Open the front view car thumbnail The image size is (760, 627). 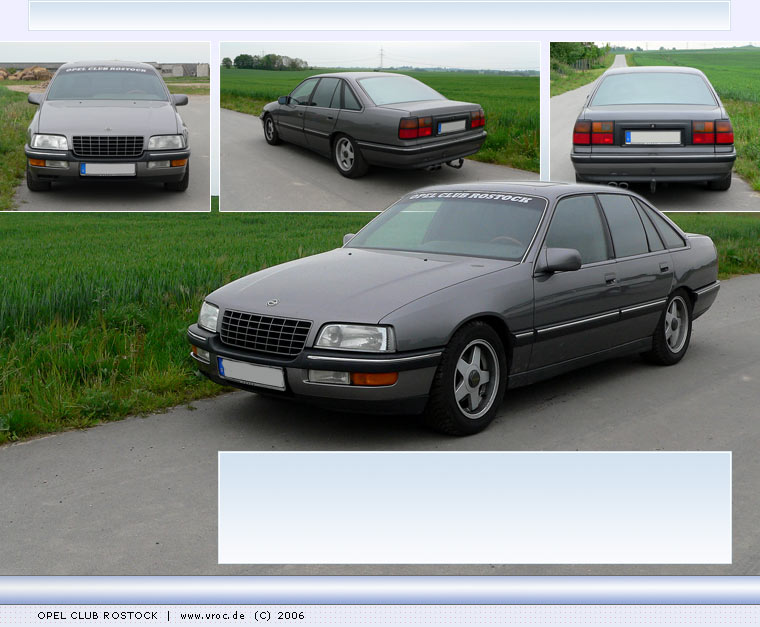pos(105,126)
